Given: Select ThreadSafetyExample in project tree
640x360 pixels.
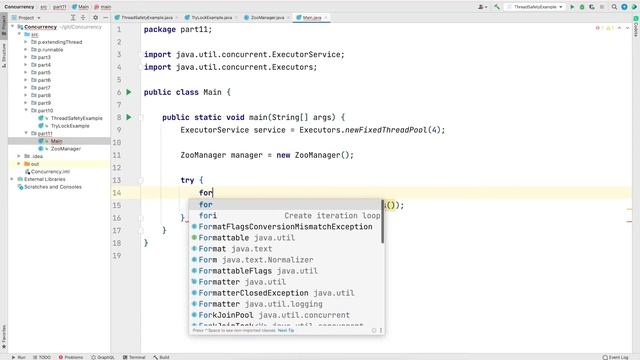Looking at the screenshot, I should [x=76, y=118].
